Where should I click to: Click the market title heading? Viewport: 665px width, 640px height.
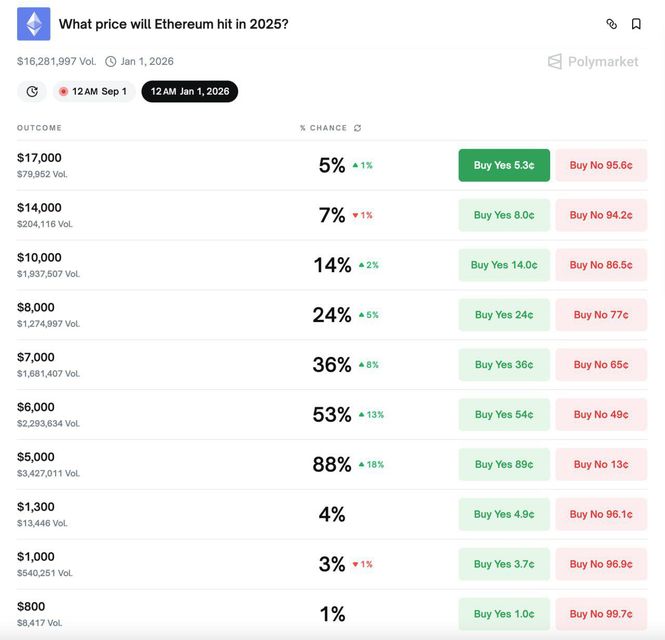[x=174, y=24]
